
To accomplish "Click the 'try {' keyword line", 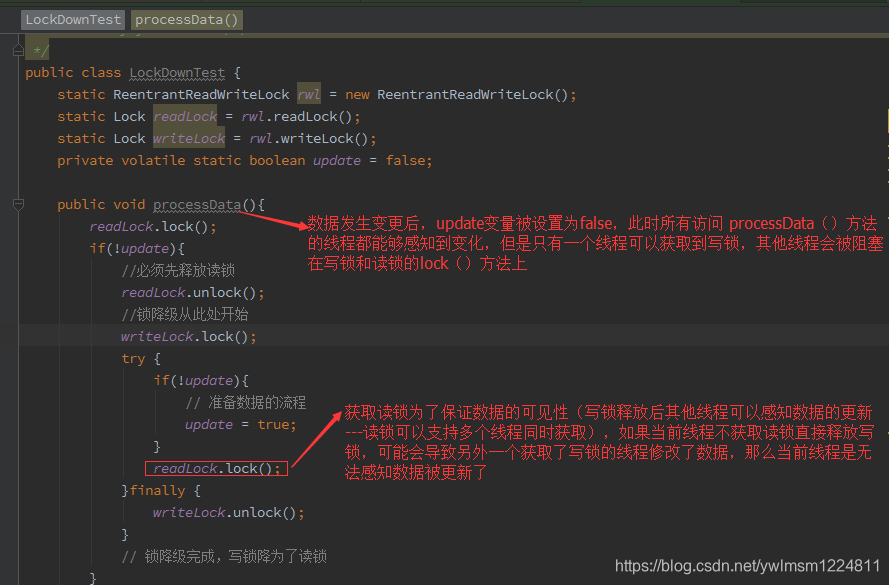I will (141, 359).
